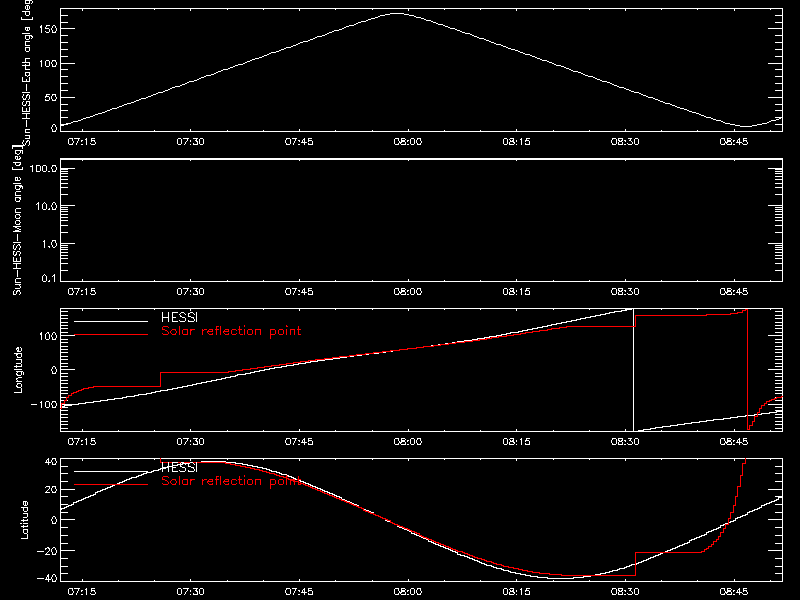Viewport: 800px width, 600px height.
Task: Click 08:45 time label under Latitude plot
Action: 734,592
